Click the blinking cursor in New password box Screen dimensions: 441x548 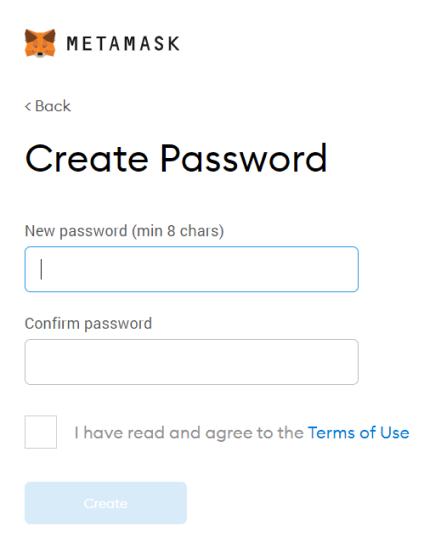(41, 269)
